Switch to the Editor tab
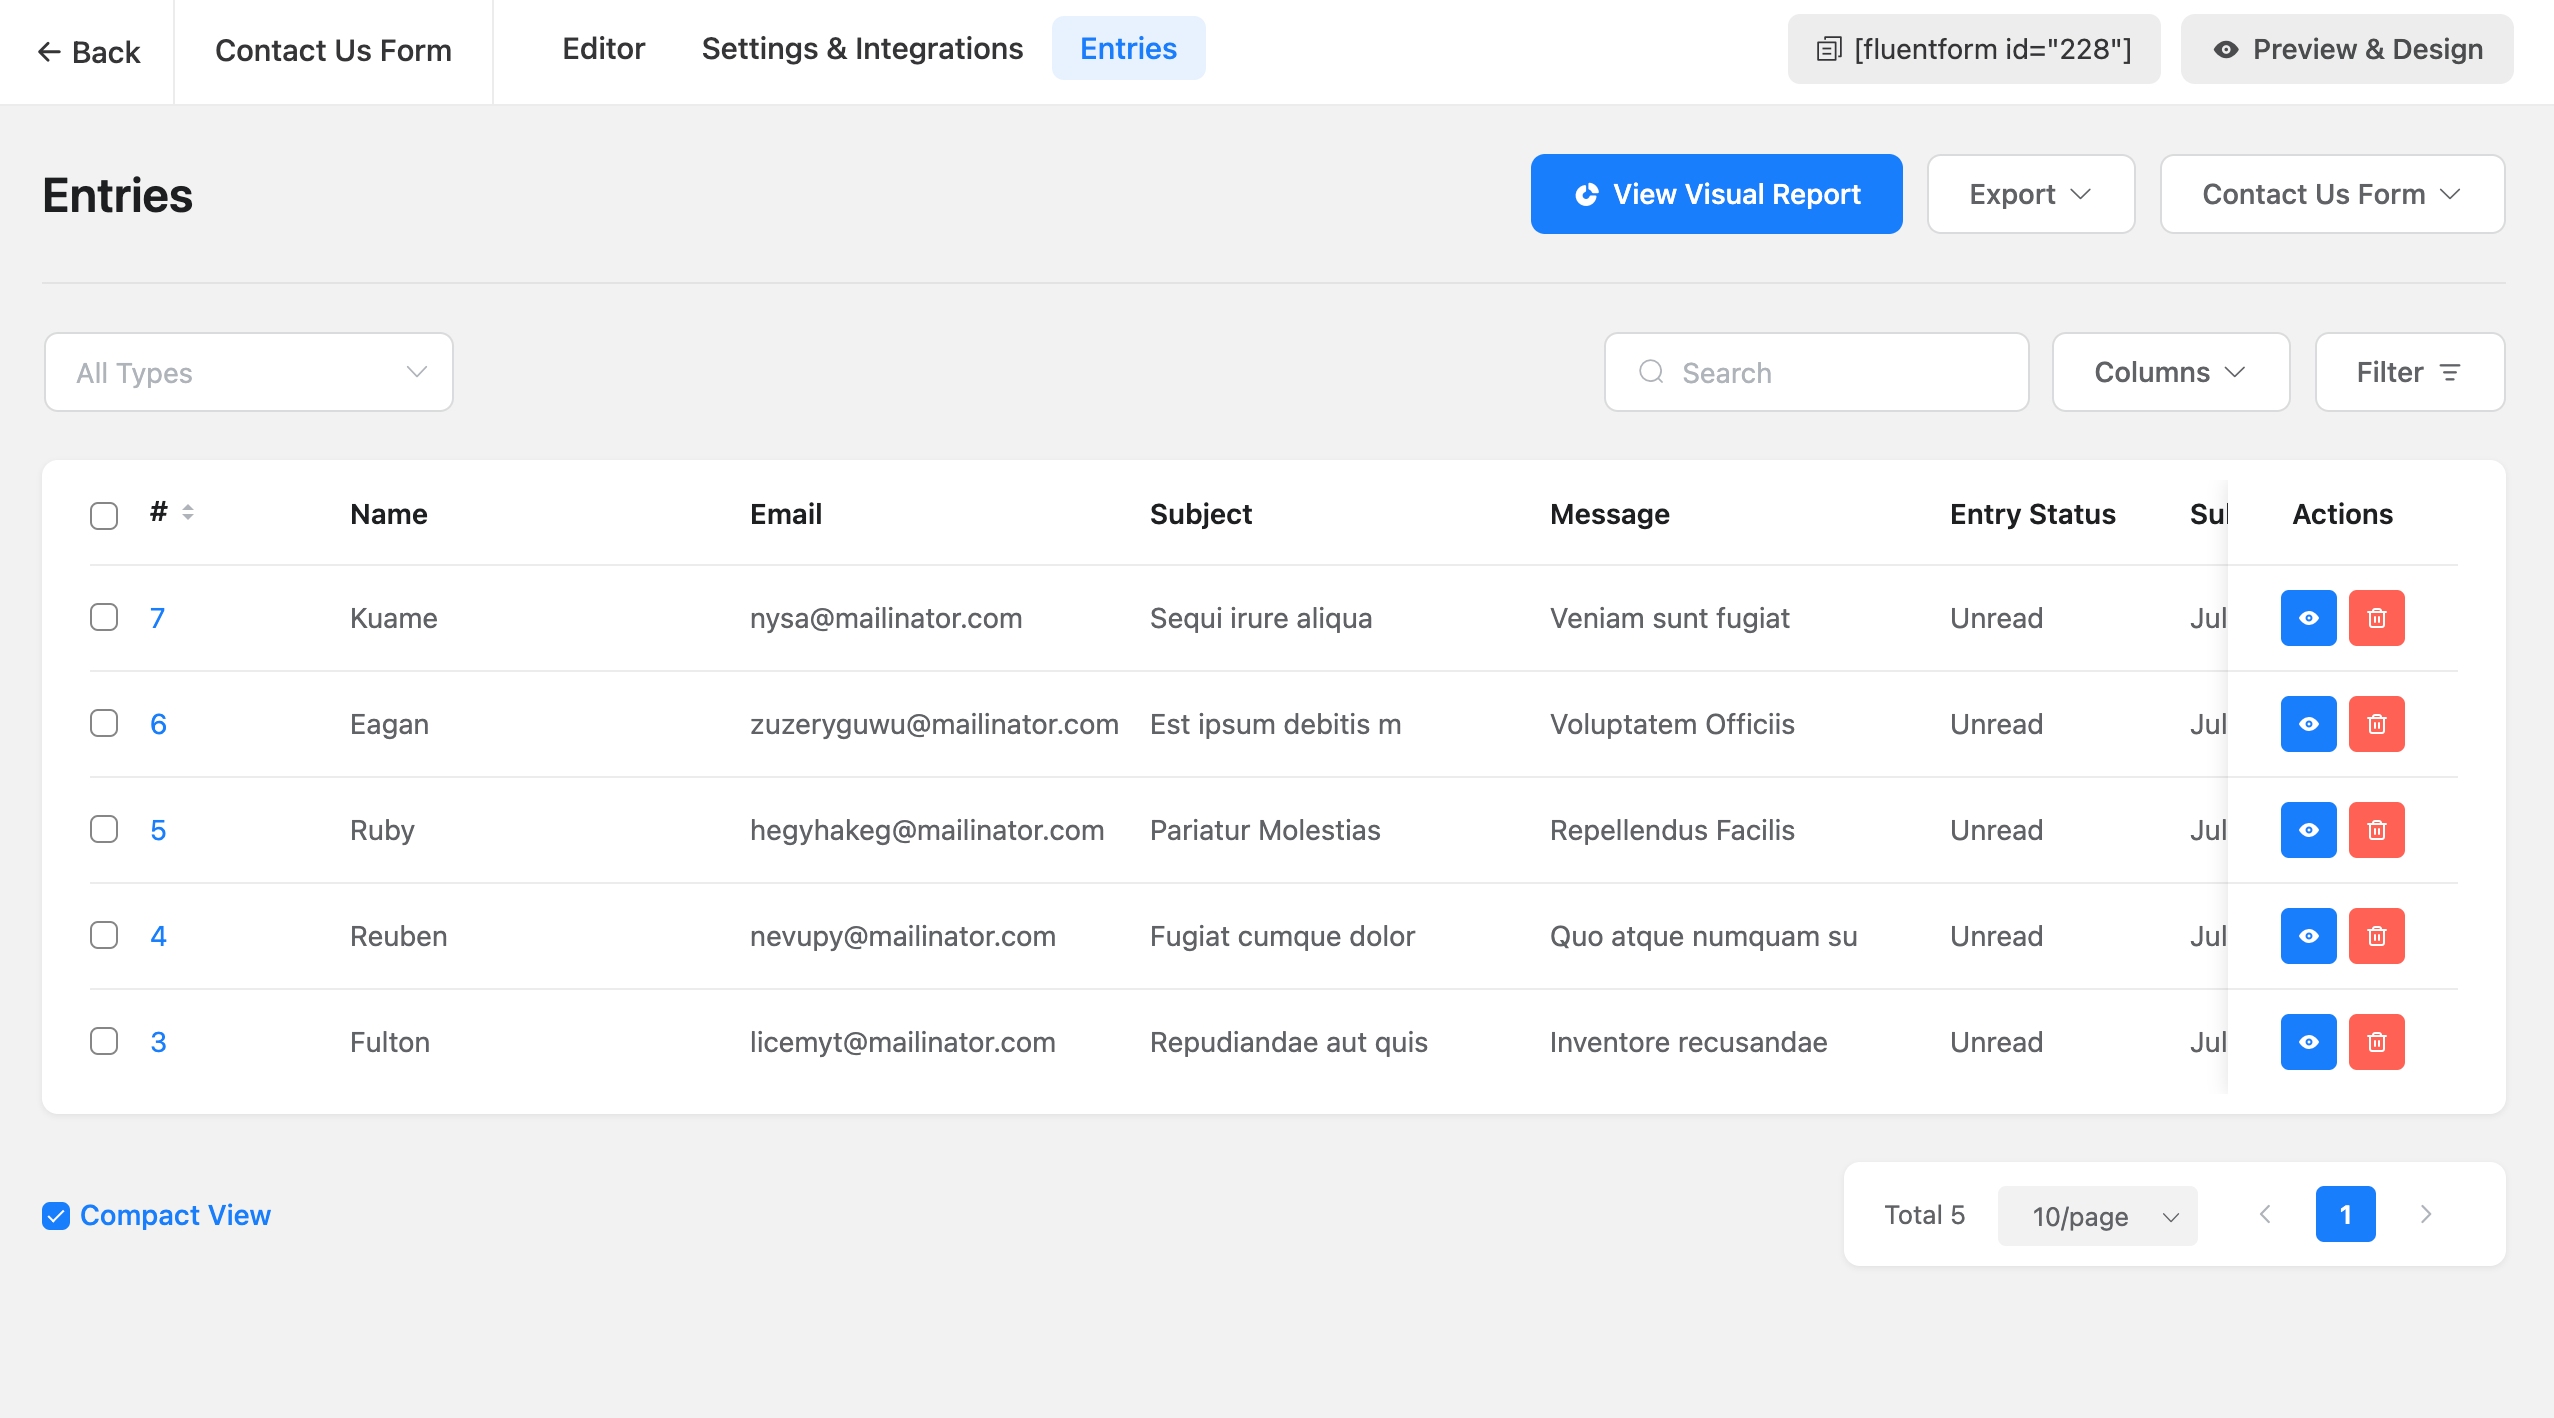The image size is (2554, 1418). pos(603,49)
